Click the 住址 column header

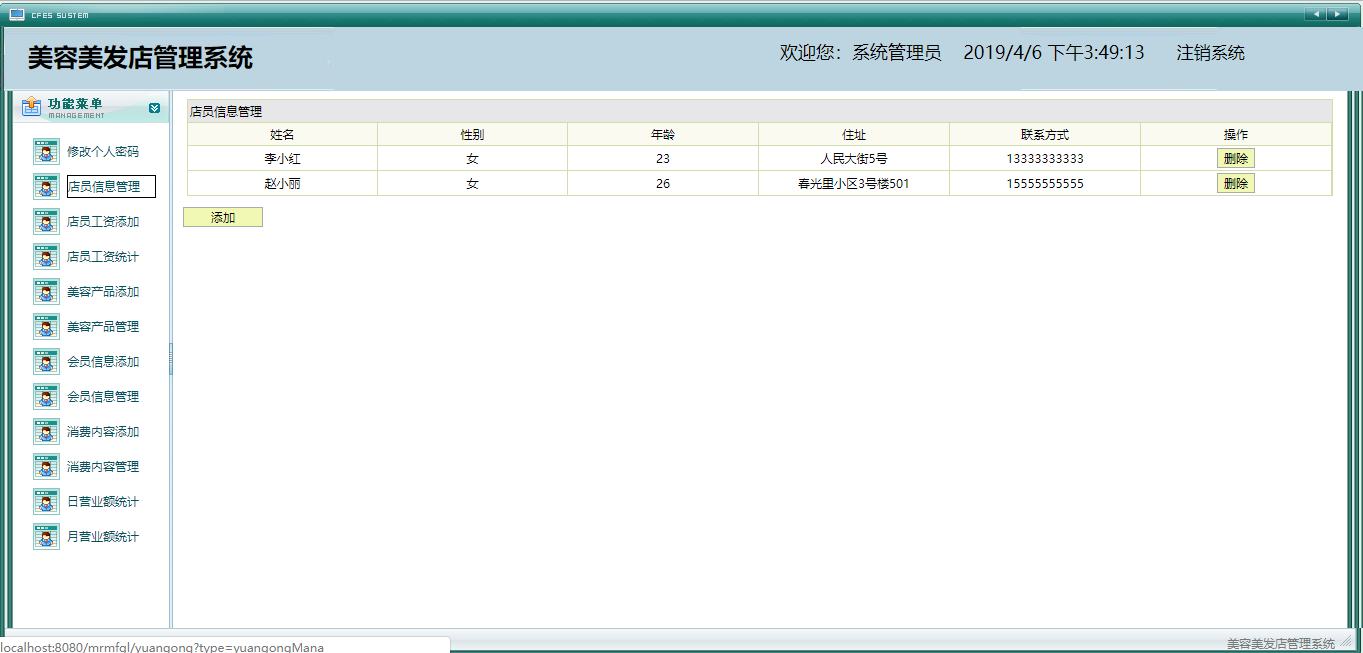click(854, 134)
